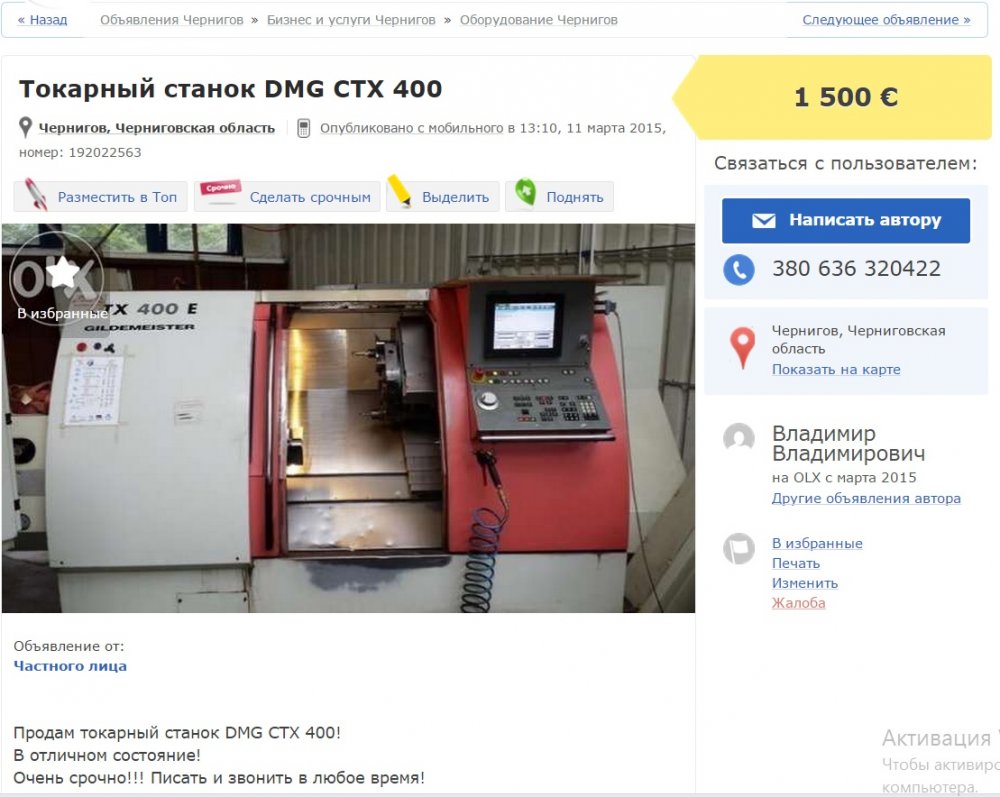Click Чернигов, Черниговская область location link
The width and height of the screenshot is (1000, 797).
pos(156,128)
